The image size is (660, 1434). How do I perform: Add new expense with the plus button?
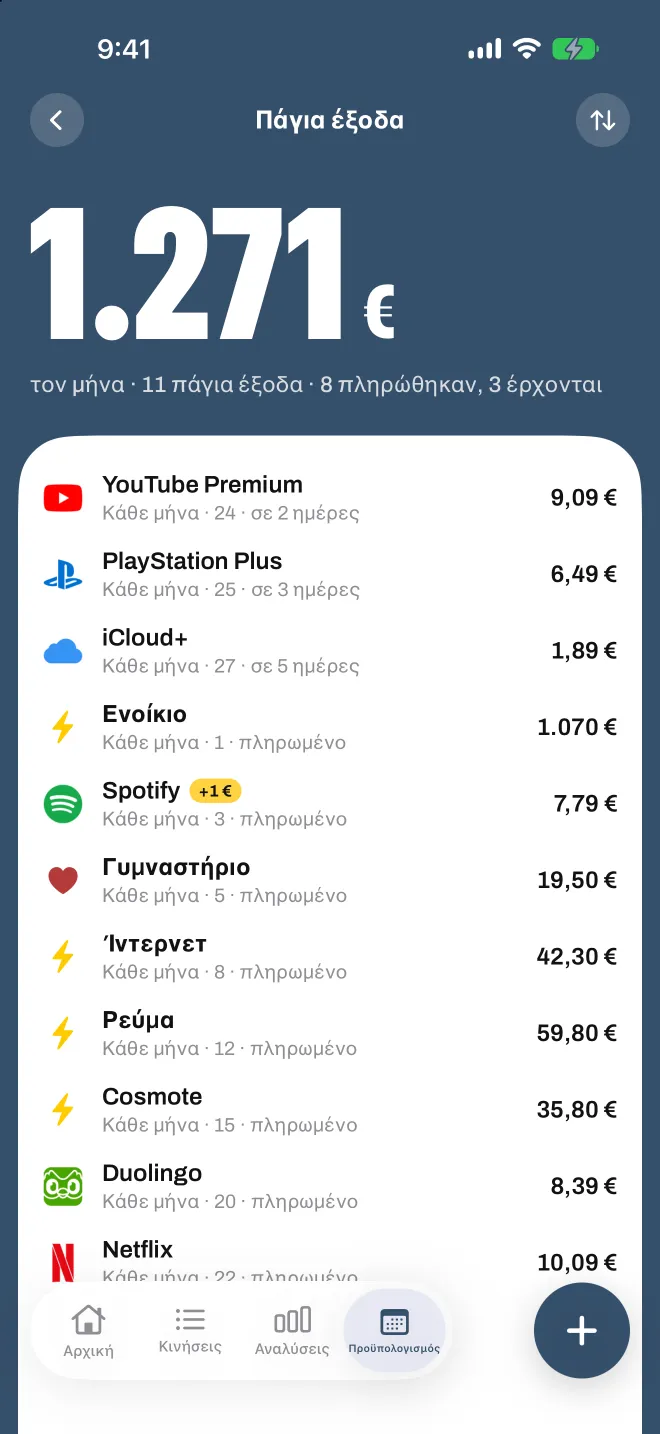(582, 1331)
